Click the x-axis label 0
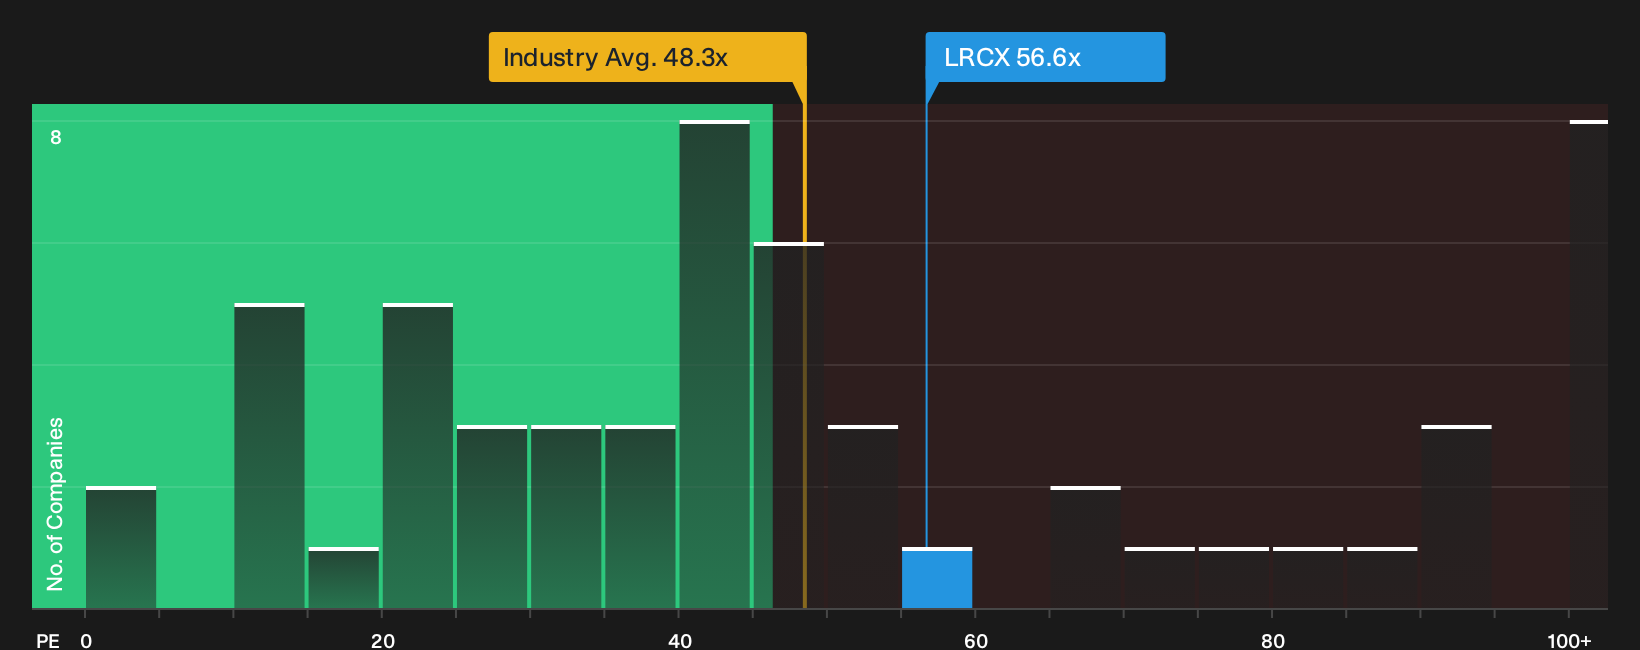Viewport: 1640px width, 650px height. [x=86, y=640]
